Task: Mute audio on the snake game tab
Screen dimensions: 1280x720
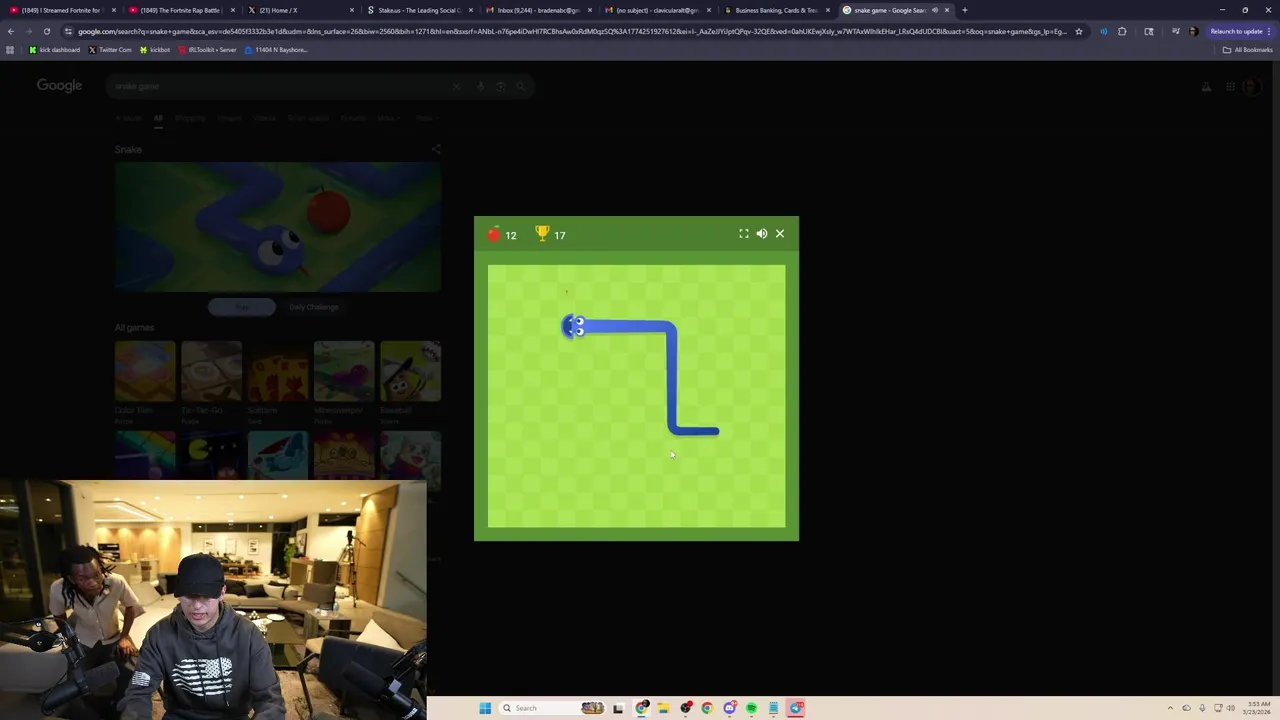Action: click(x=935, y=10)
